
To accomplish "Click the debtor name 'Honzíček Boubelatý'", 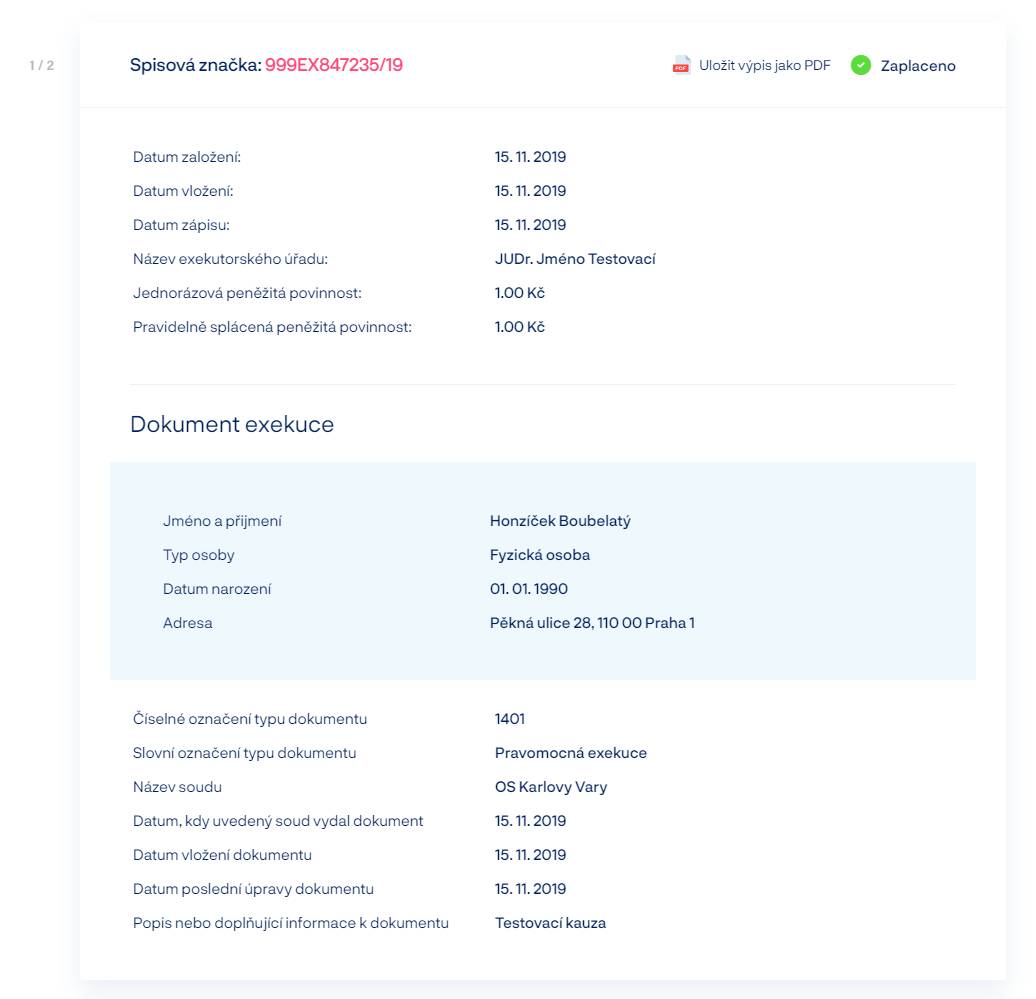I will tap(560, 521).
